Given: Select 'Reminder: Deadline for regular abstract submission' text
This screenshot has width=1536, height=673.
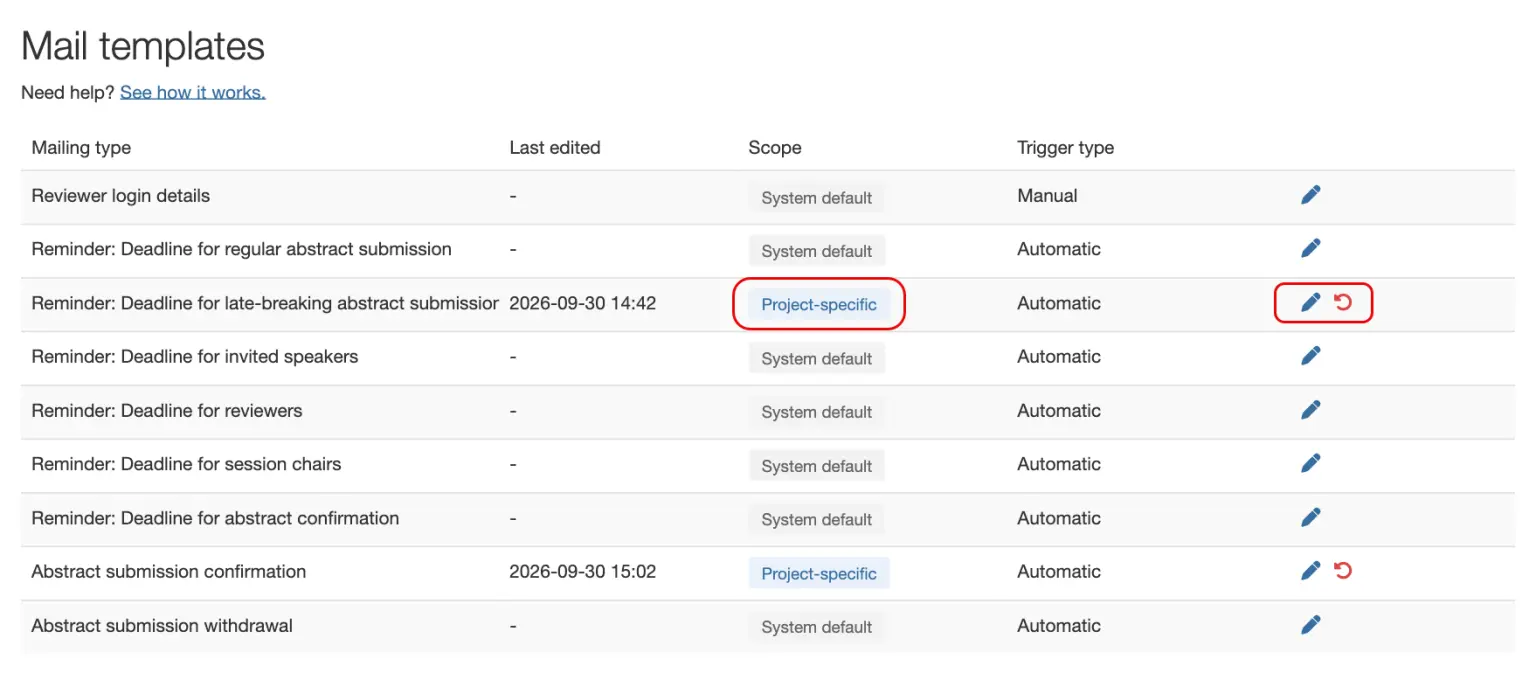Looking at the screenshot, I should [x=241, y=249].
